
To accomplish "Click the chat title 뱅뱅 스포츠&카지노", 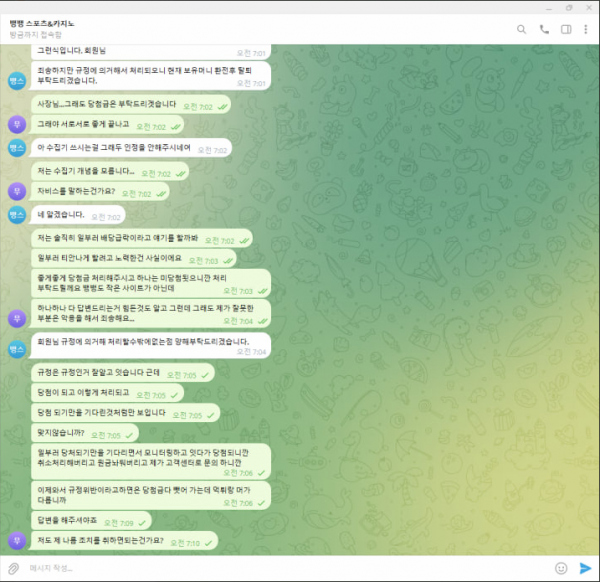I will pyautogui.click(x=42, y=24).
